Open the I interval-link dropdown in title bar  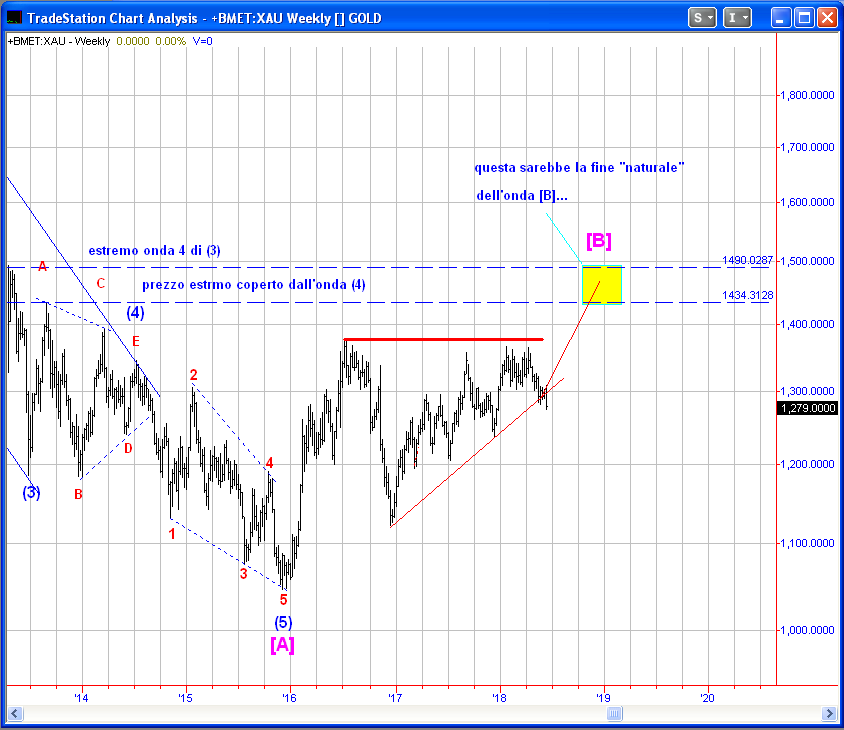(737, 18)
